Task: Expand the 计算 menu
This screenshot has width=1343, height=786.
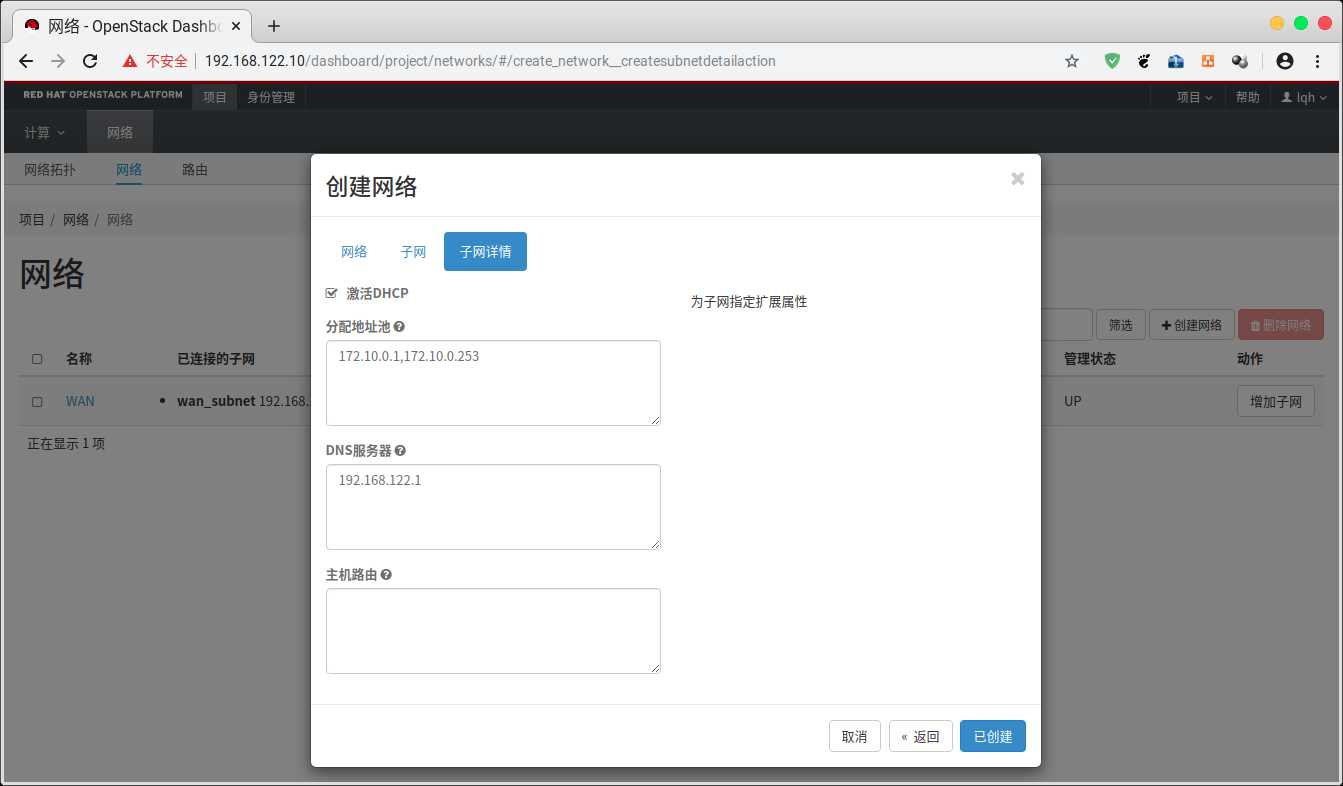Action: (44, 132)
